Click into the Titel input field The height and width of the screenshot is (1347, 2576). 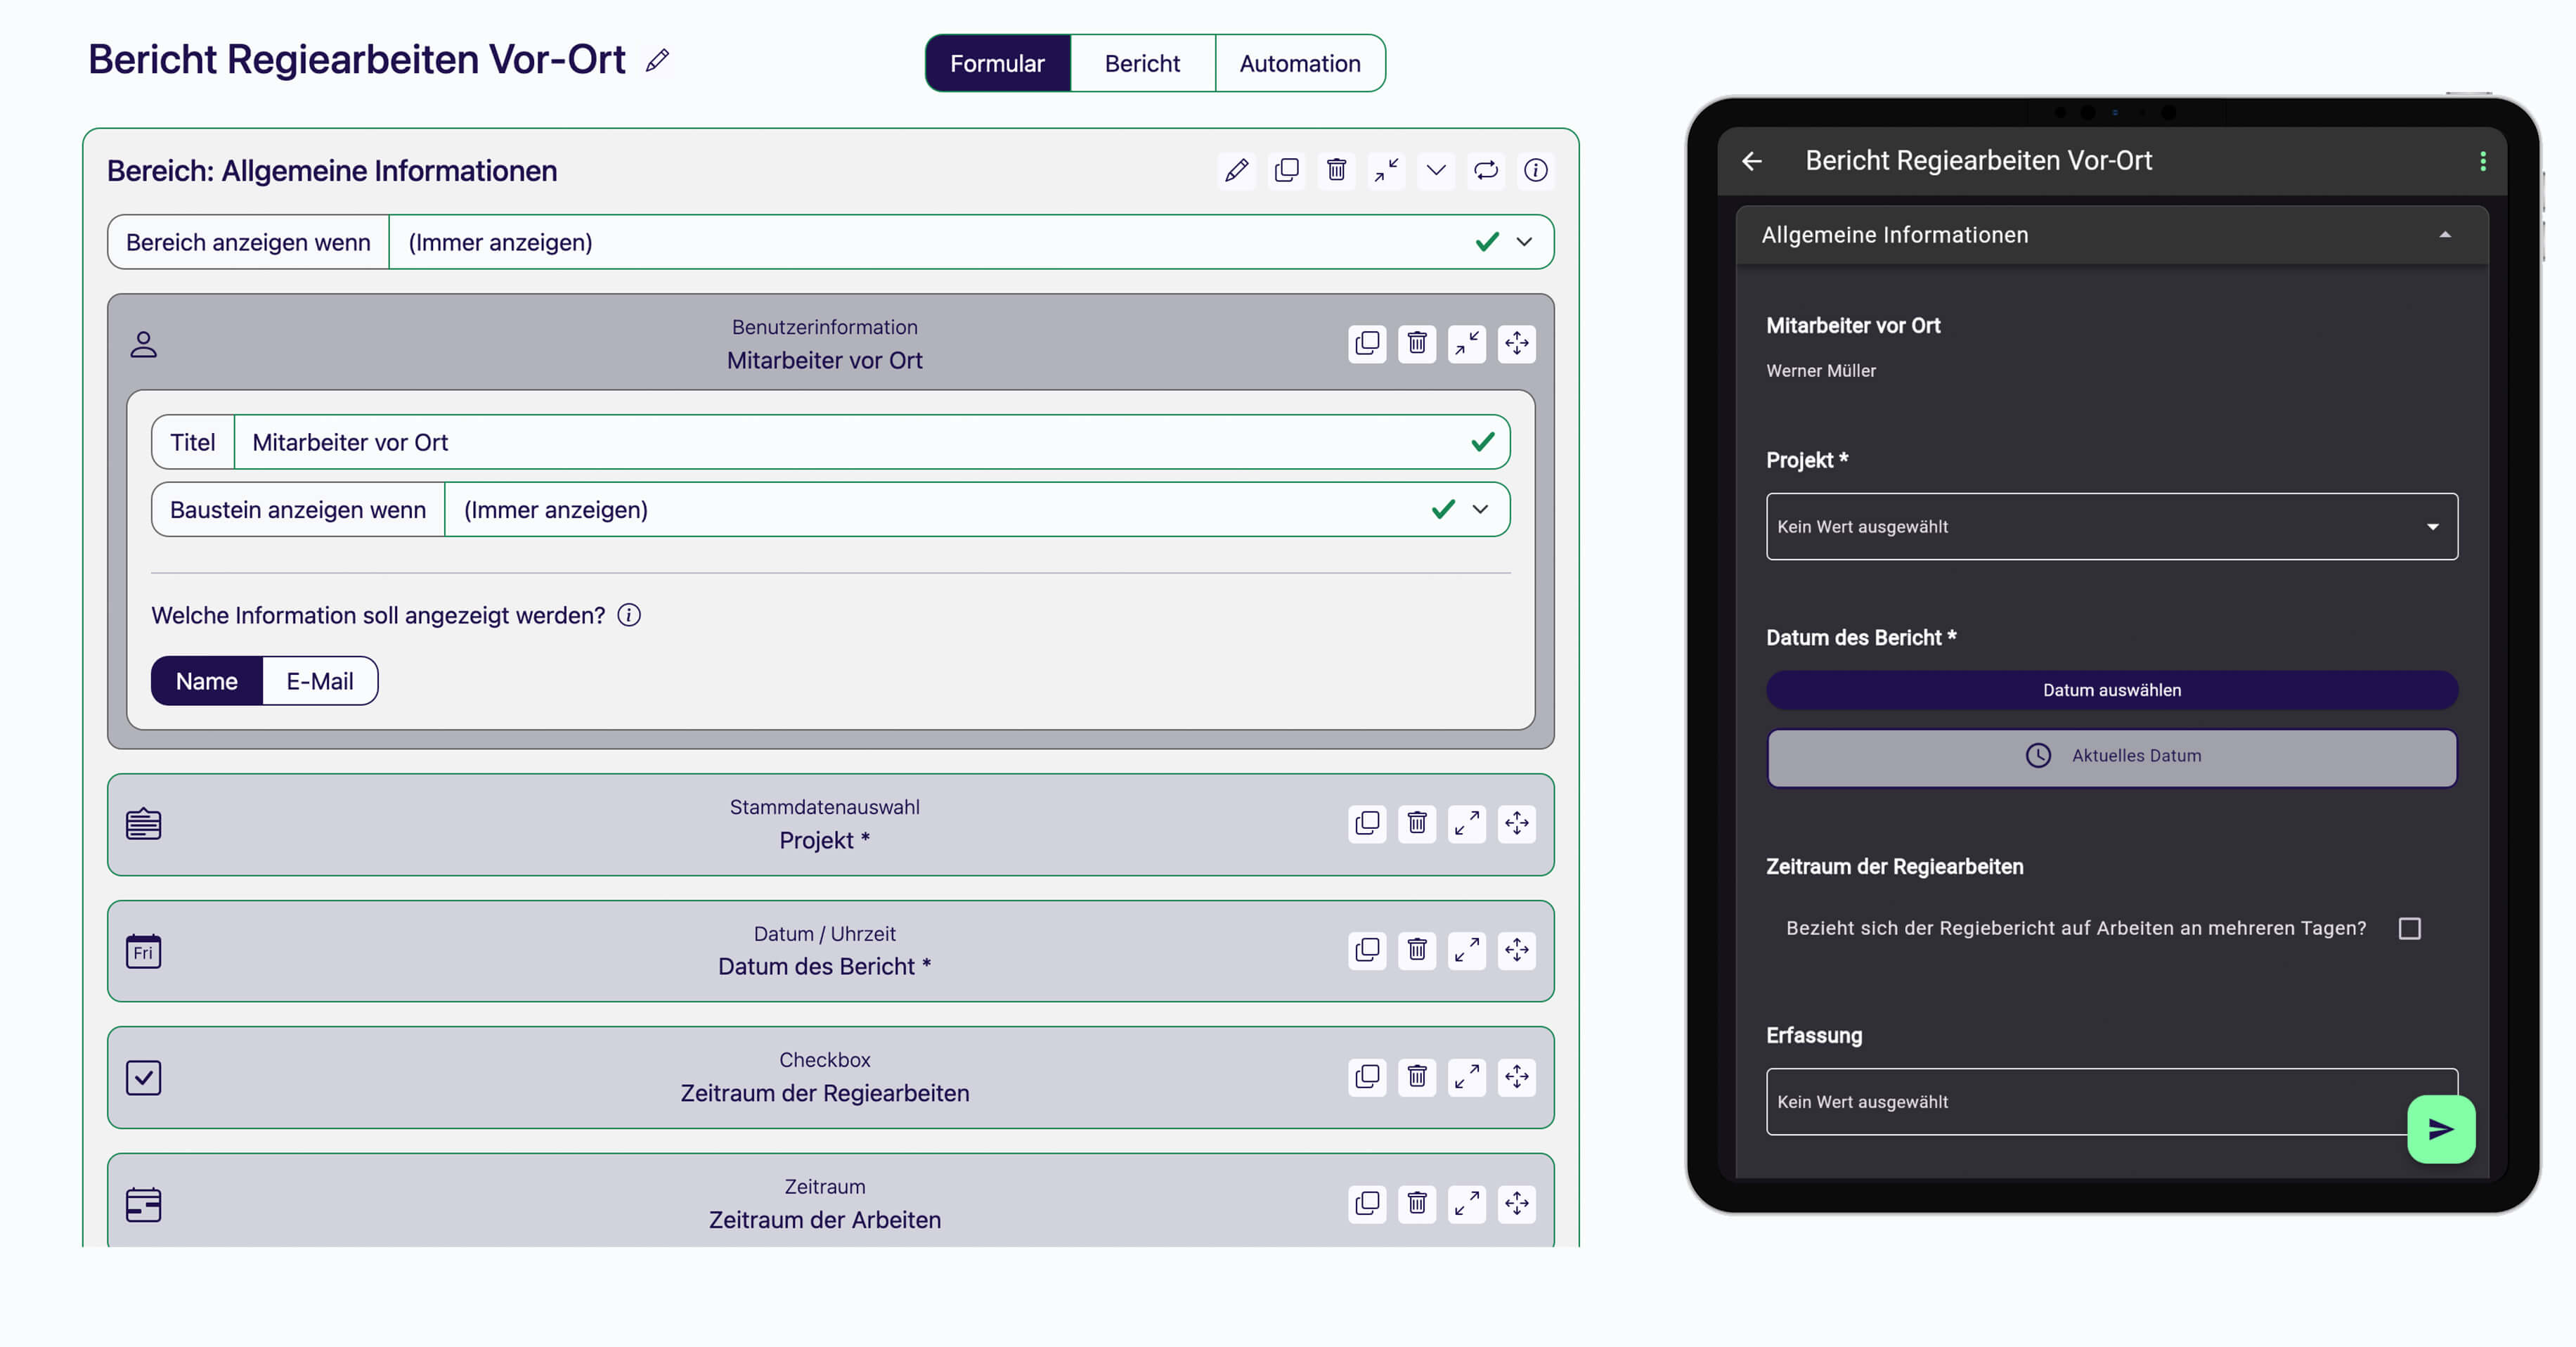pos(850,442)
